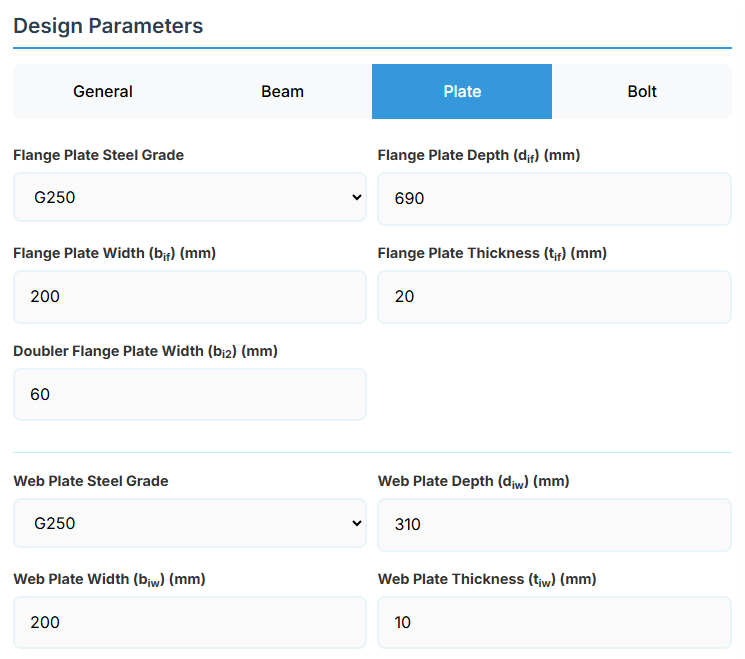Click the Flange Plate Thickness label
The image size is (745, 659).
(492, 253)
